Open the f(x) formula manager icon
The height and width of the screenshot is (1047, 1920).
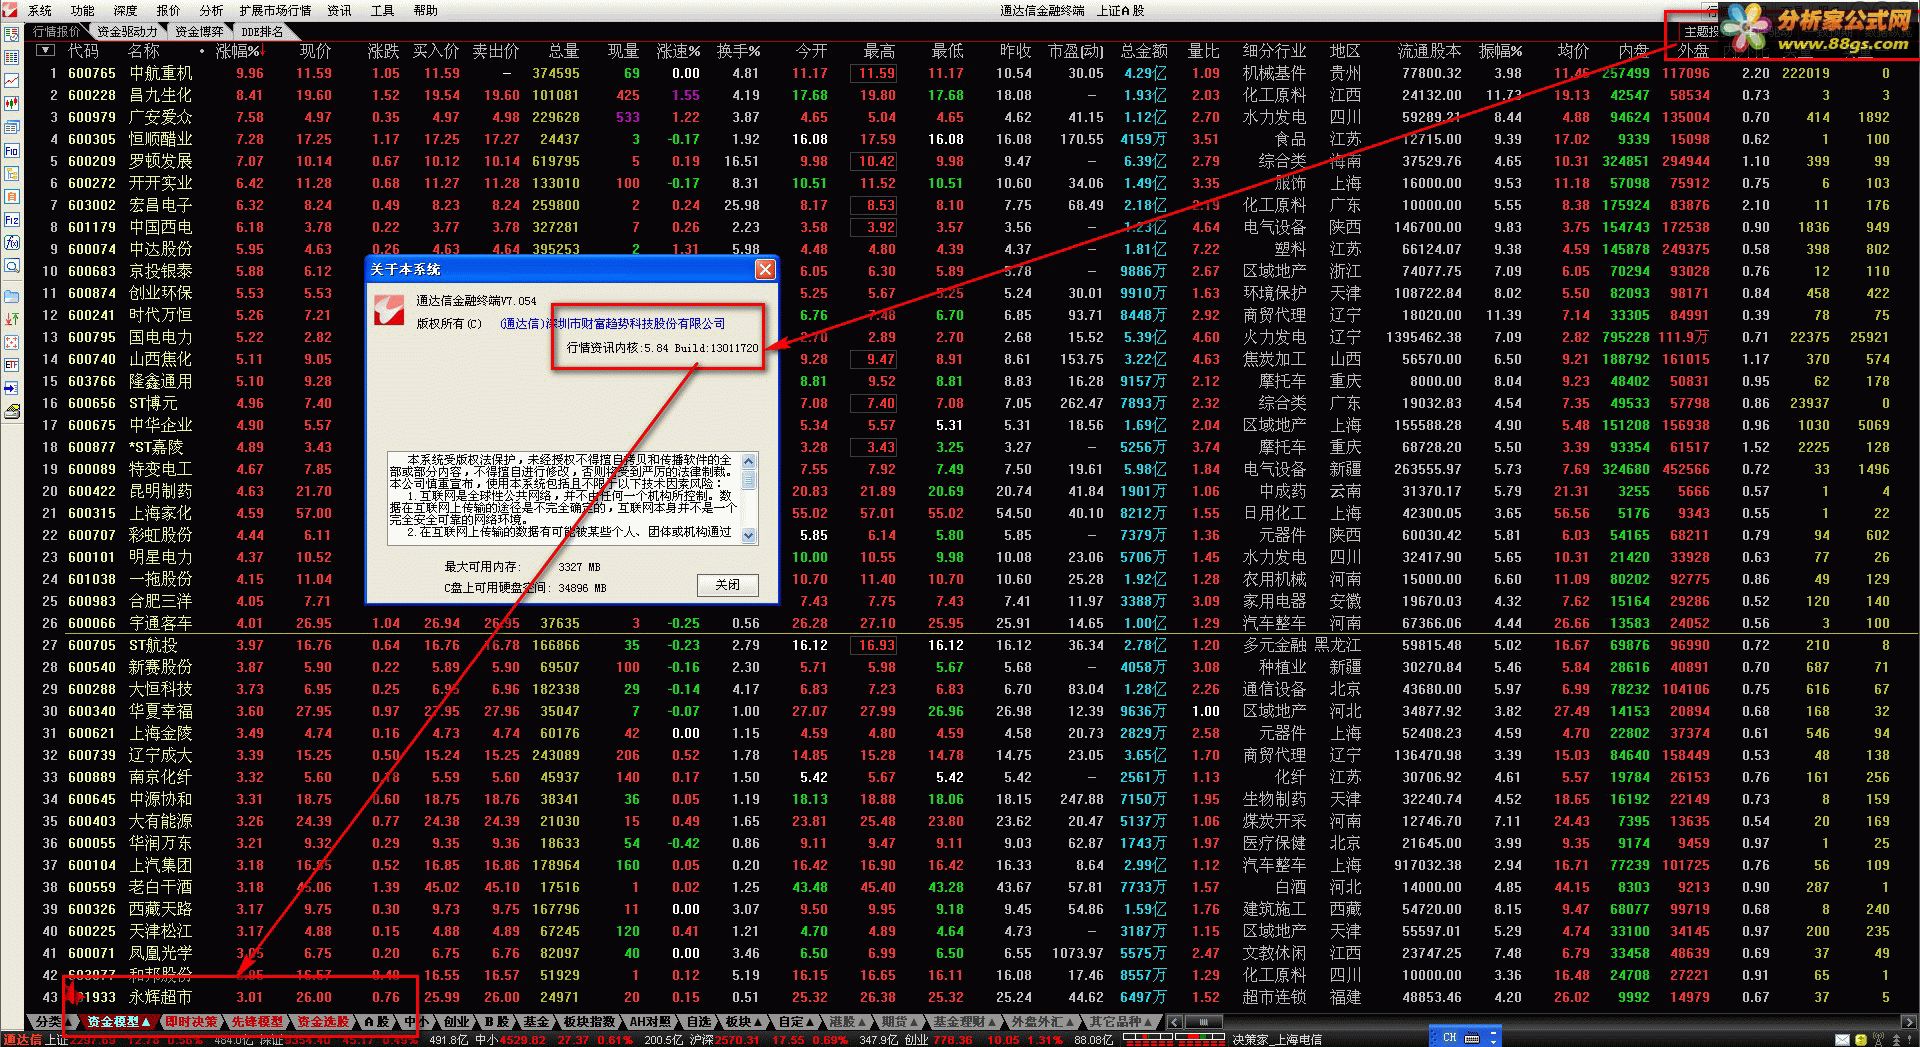[x=12, y=243]
